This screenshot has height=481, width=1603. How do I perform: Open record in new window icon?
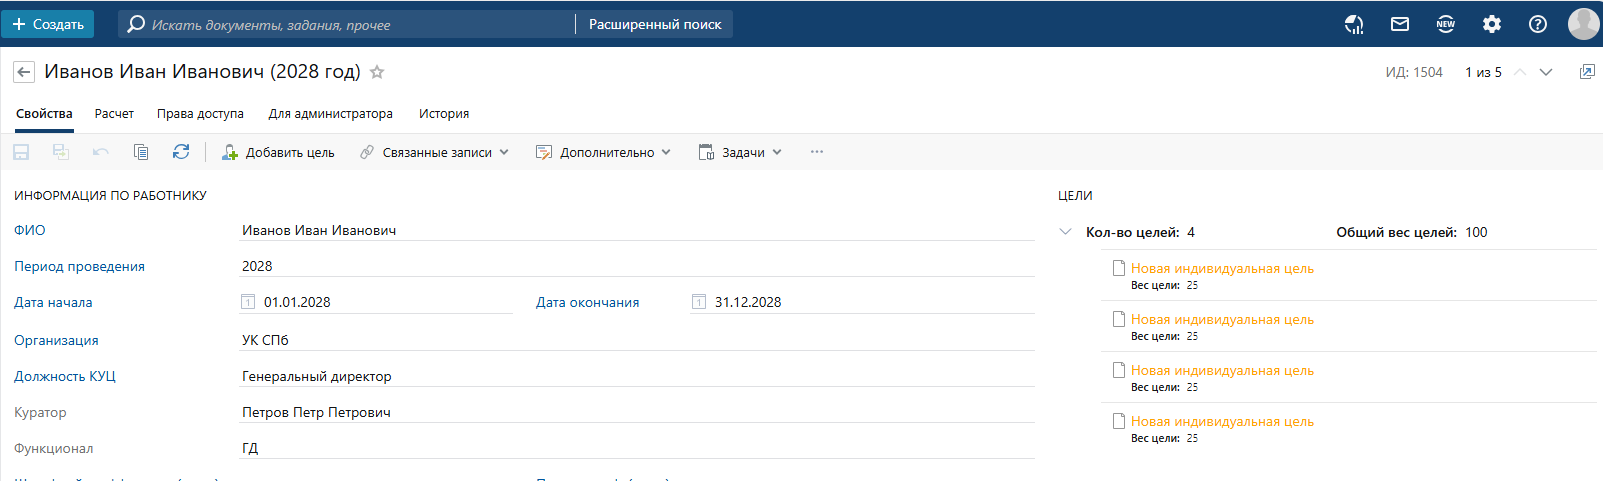(1587, 72)
